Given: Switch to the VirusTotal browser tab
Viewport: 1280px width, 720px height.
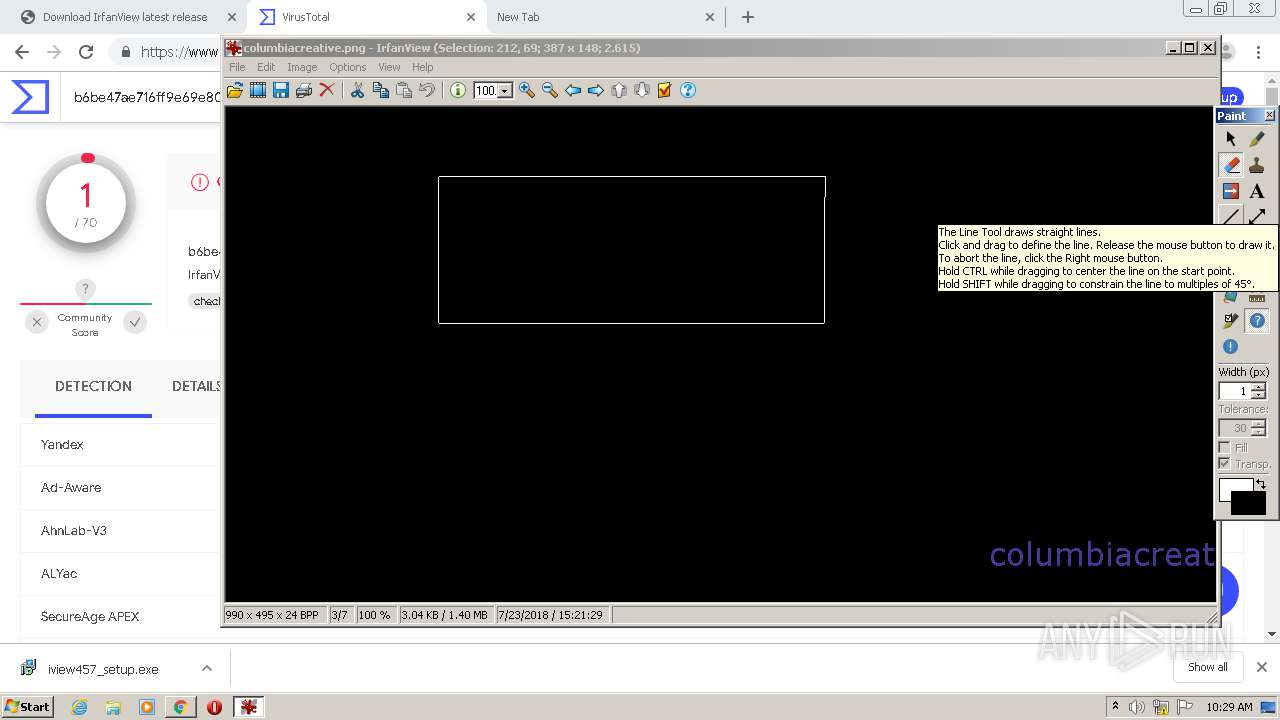Looking at the screenshot, I should (367, 17).
